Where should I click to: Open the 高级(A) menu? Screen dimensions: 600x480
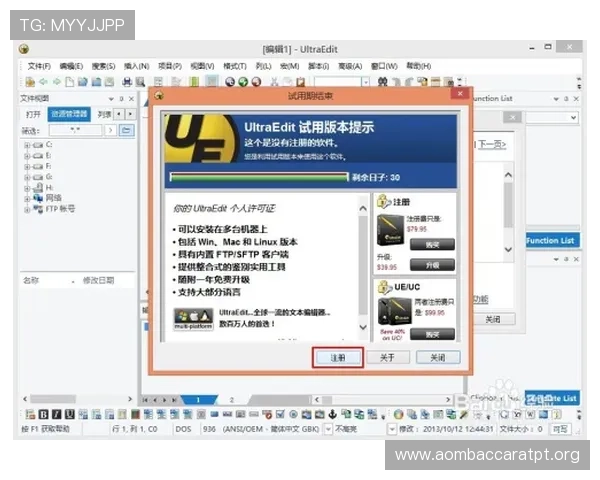pos(350,66)
